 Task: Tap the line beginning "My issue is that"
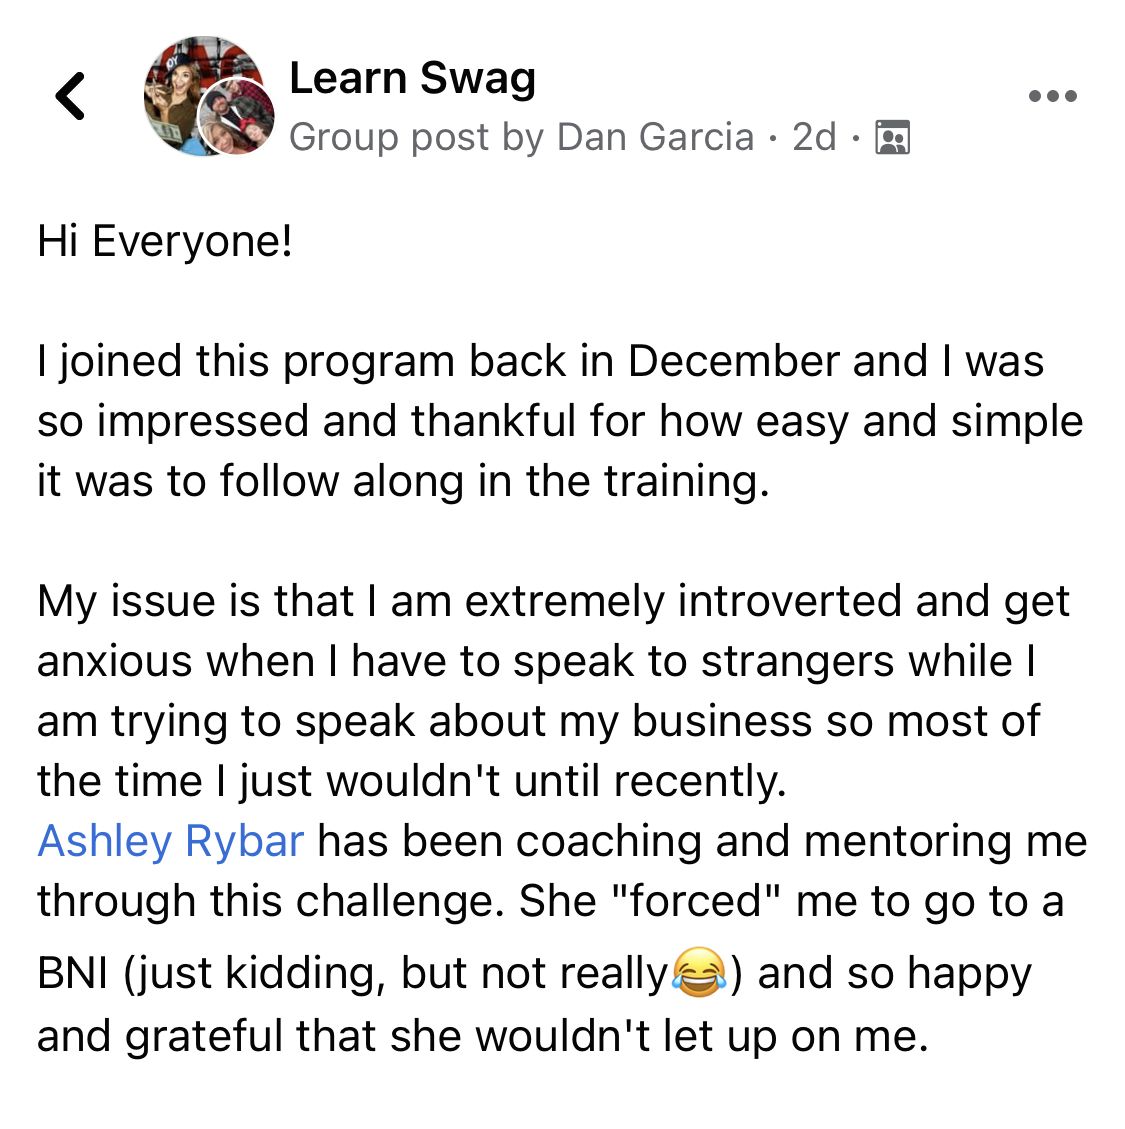[x=553, y=601]
